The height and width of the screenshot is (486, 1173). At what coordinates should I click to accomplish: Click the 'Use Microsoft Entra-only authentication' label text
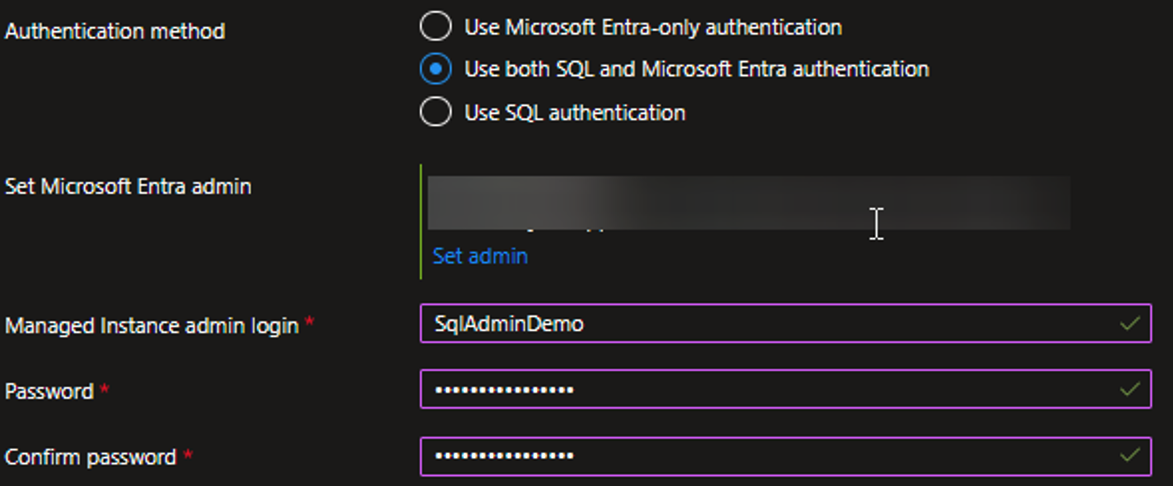coord(653,27)
